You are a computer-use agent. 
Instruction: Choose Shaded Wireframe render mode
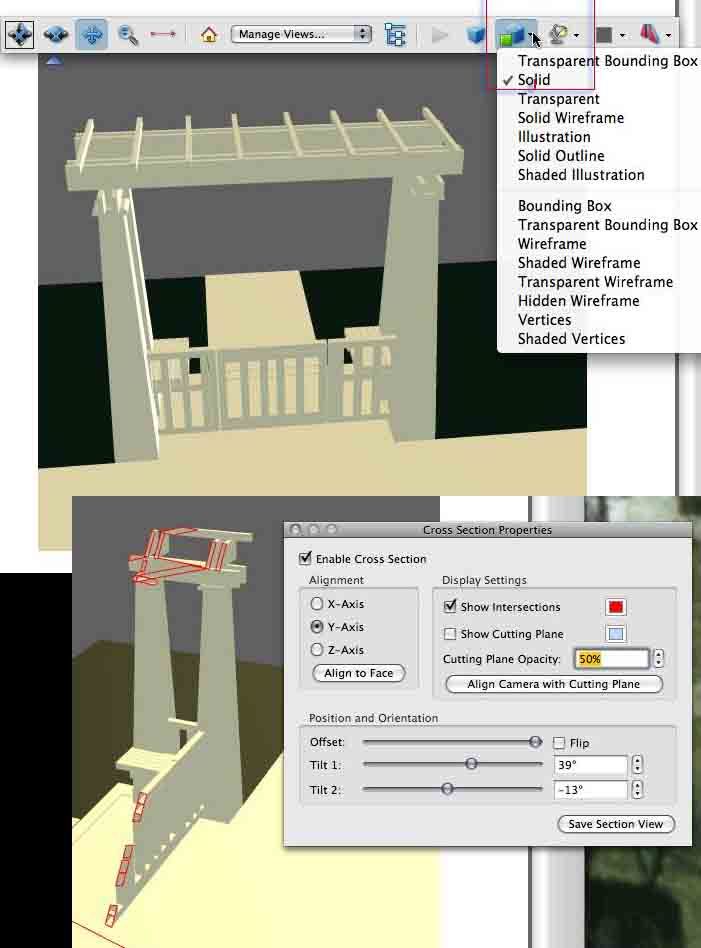tap(579, 263)
